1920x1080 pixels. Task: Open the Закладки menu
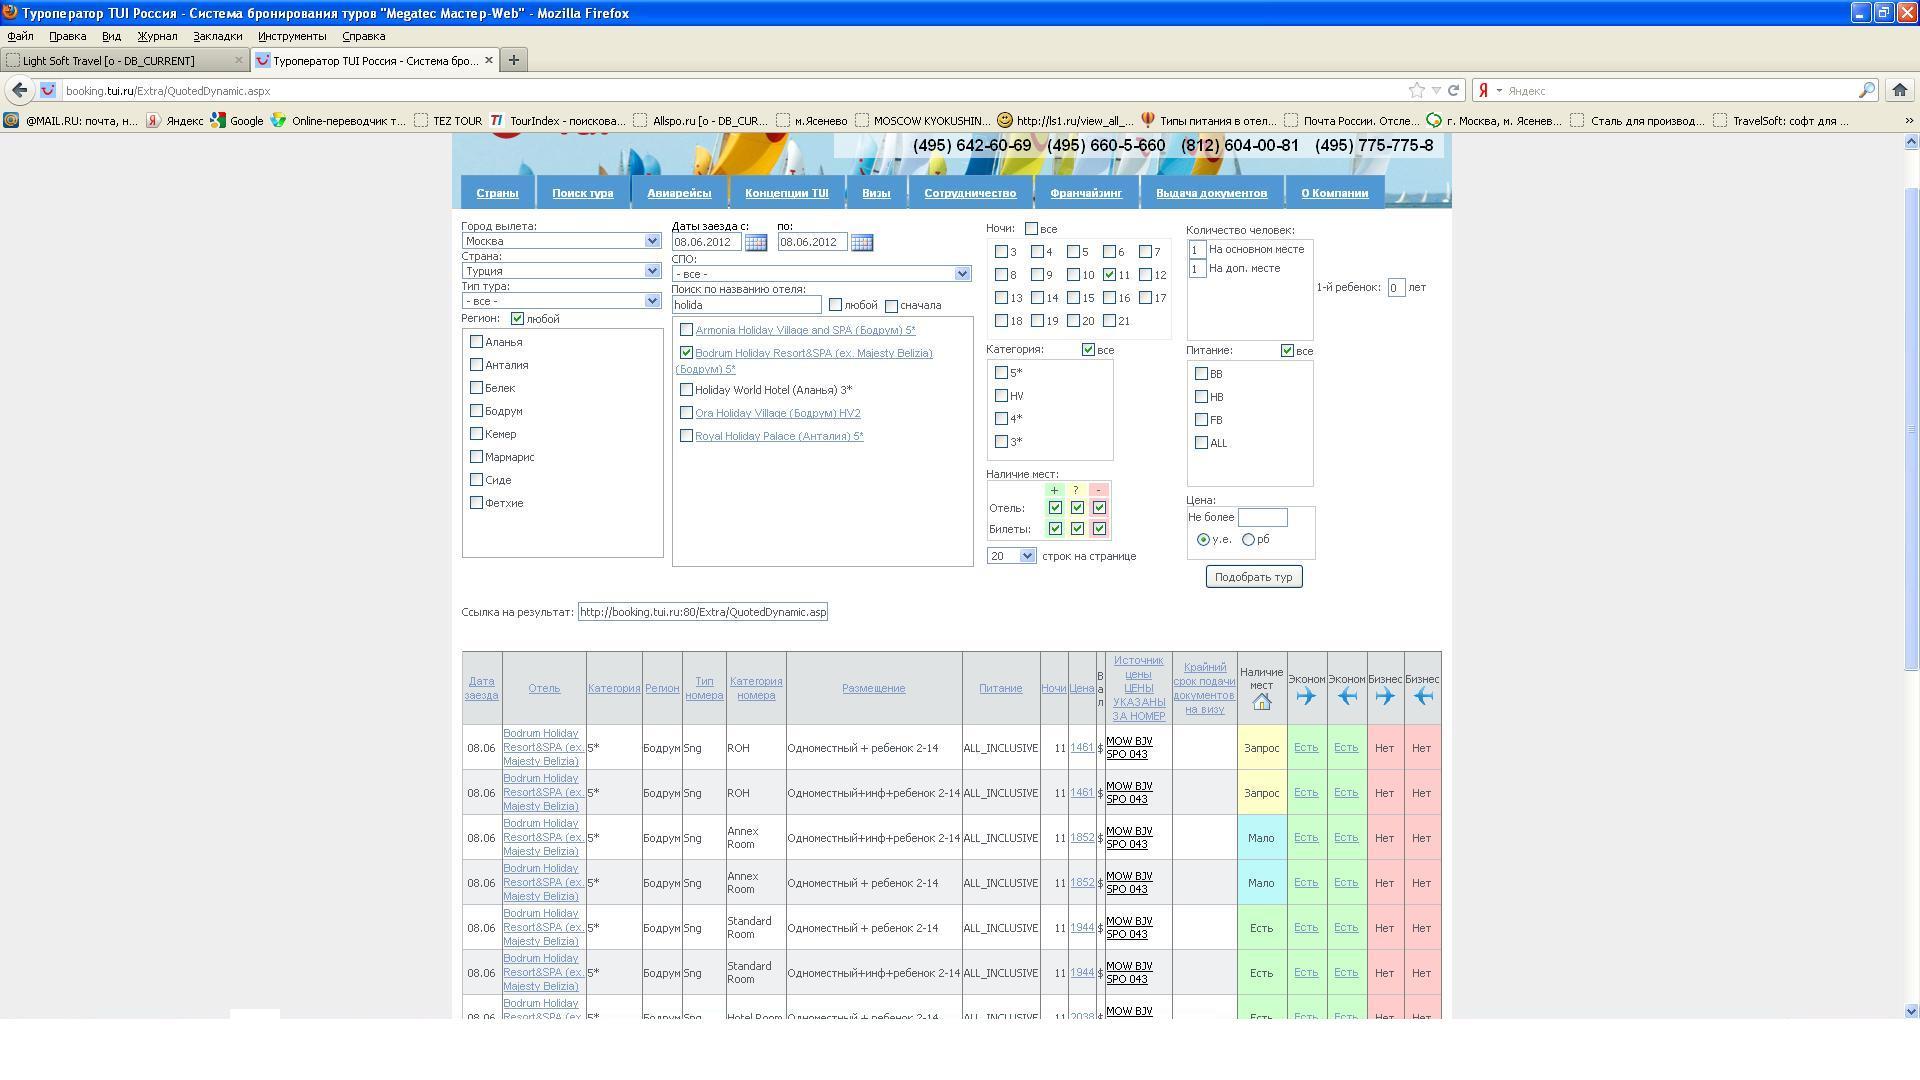[x=217, y=36]
